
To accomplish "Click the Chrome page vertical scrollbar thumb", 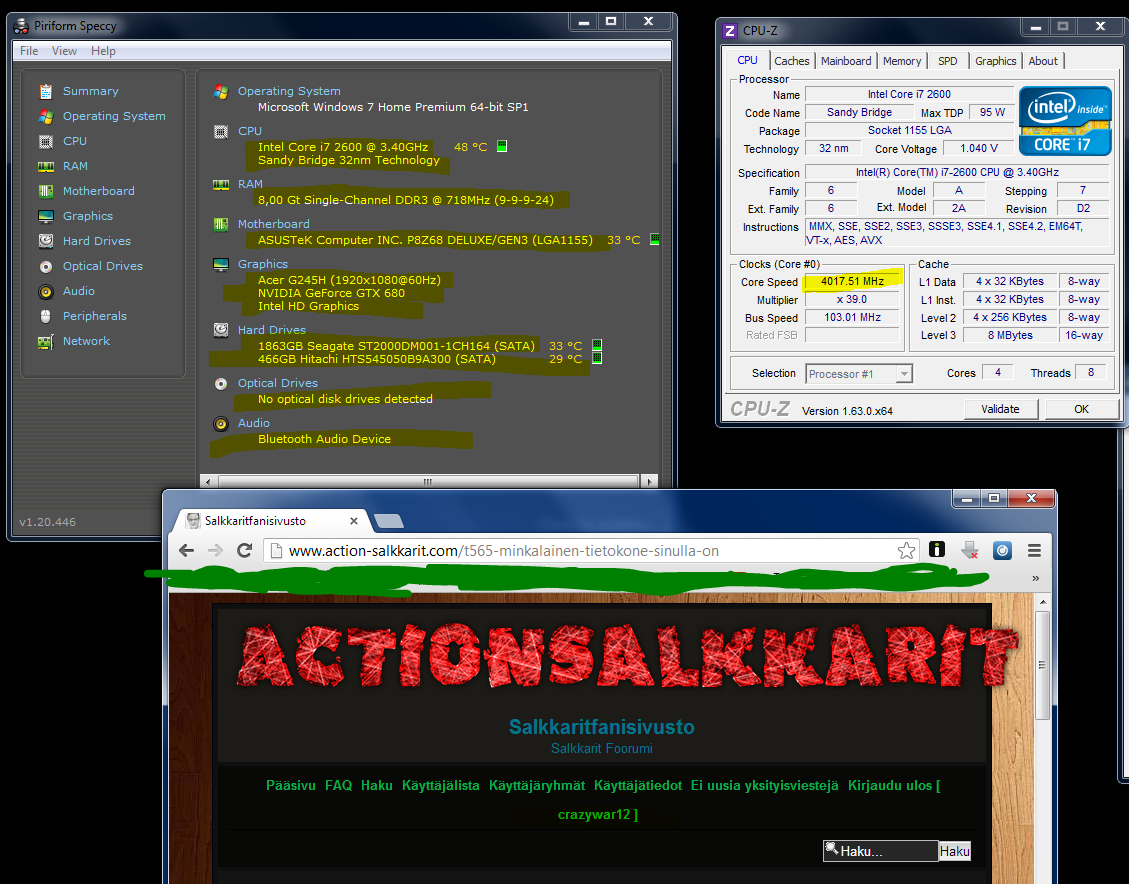I will (1042, 665).
